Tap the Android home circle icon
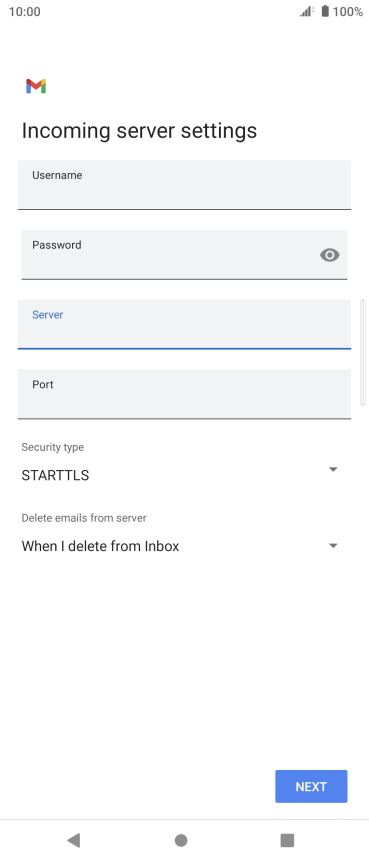 point(181,840)
